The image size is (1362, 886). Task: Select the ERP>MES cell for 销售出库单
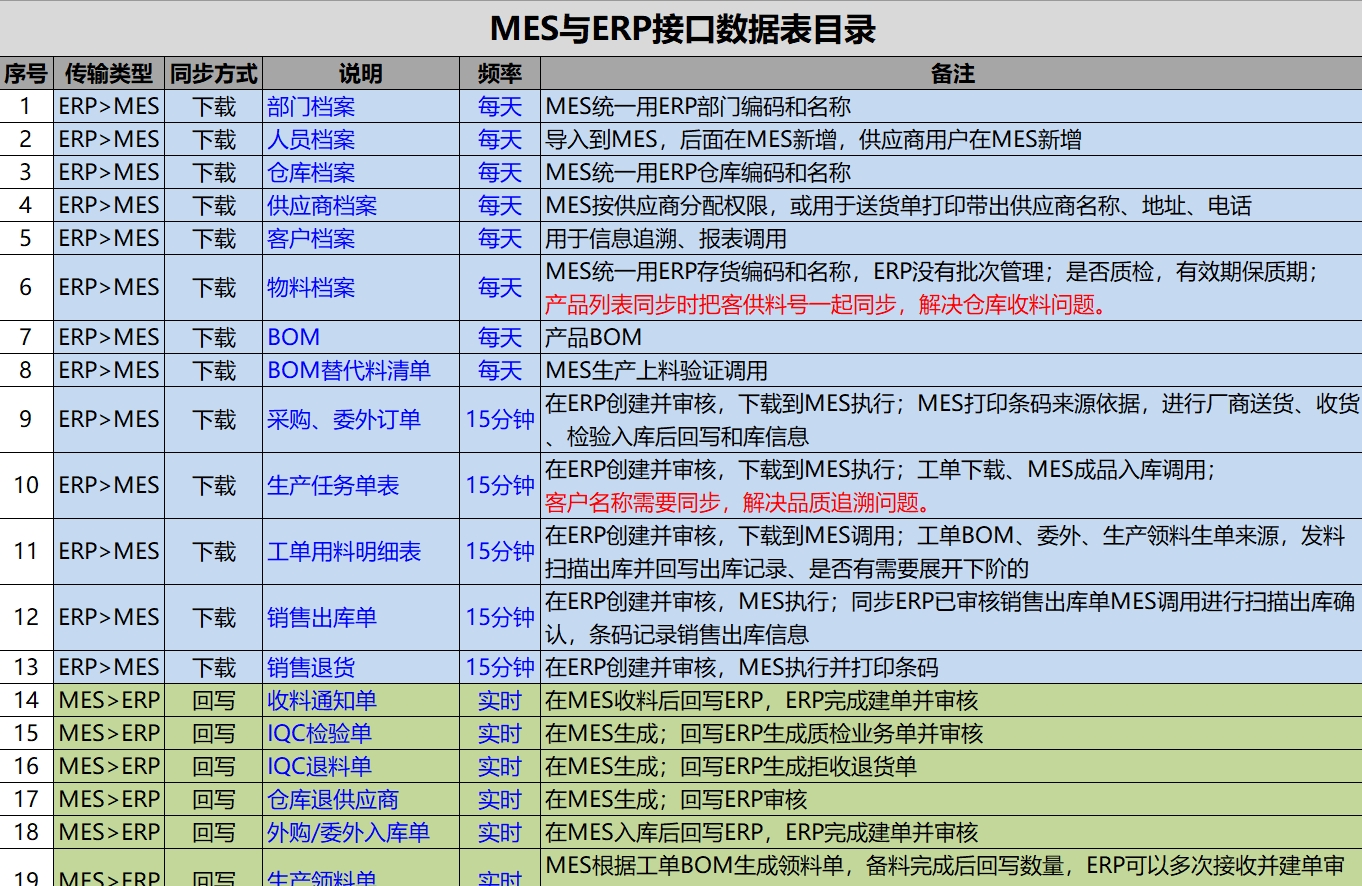108,617
